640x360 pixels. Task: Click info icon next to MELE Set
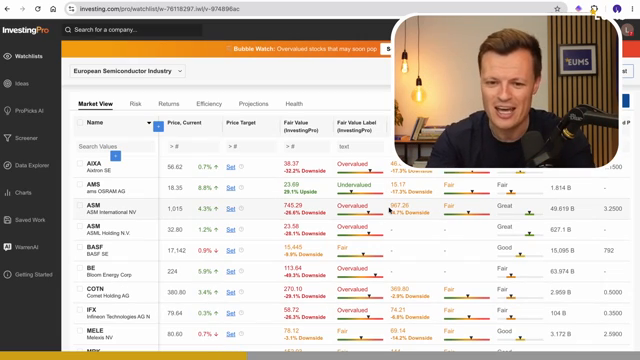[x=241, y=333]
